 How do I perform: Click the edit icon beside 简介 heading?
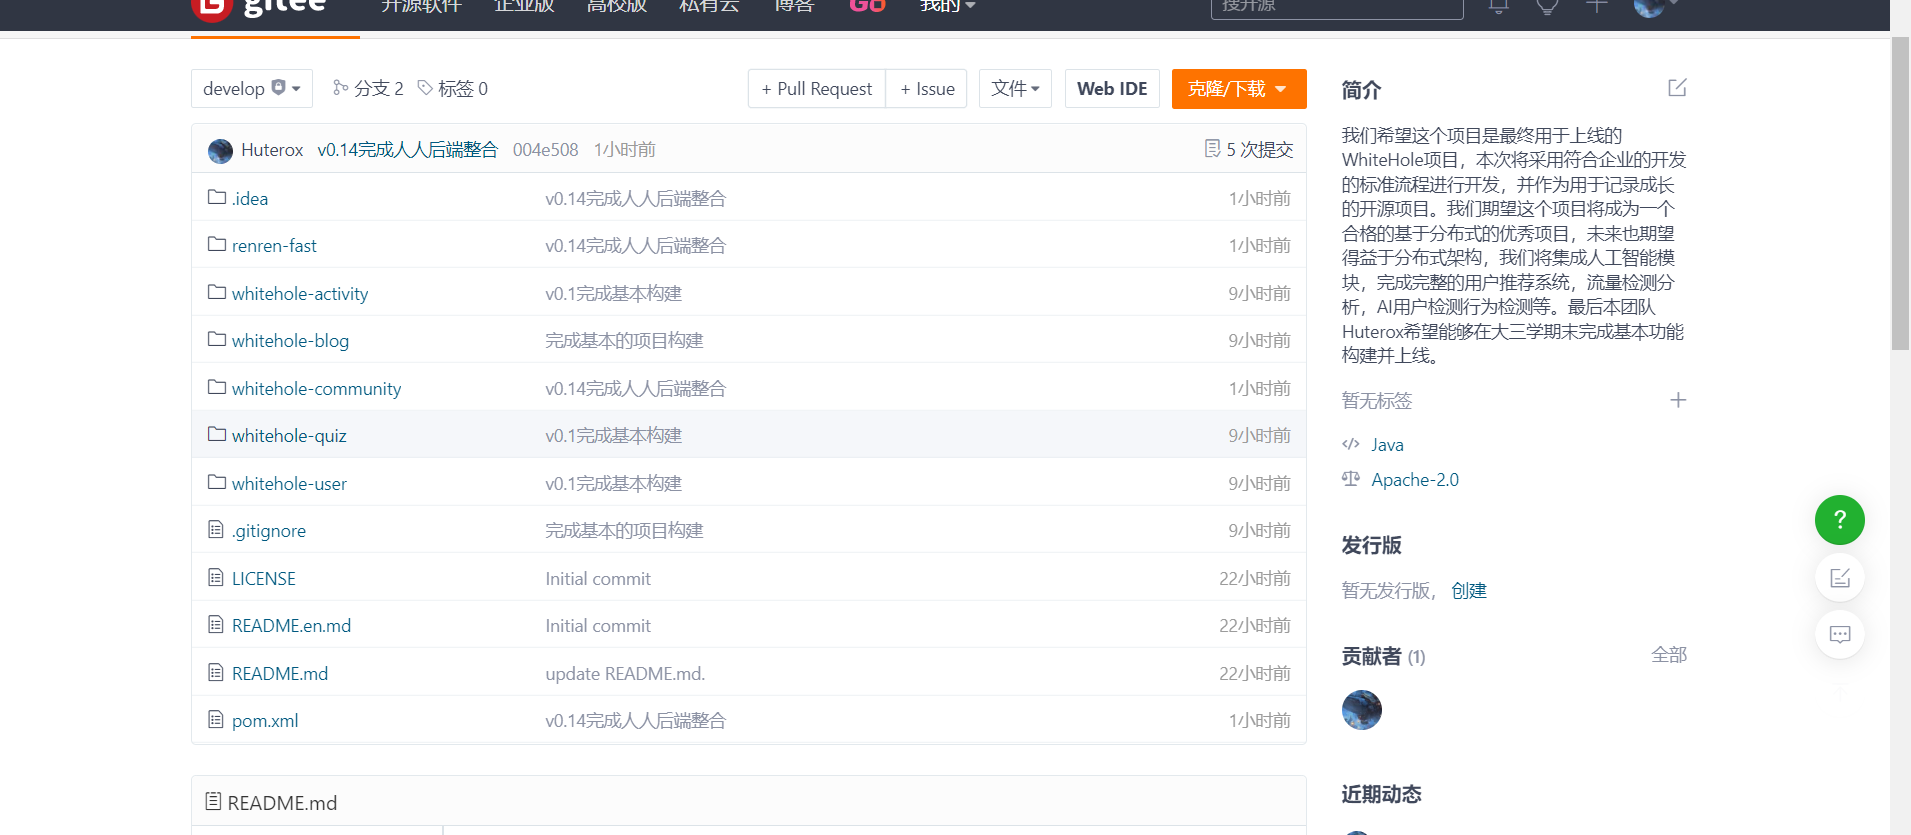[x=1677, y=88]
